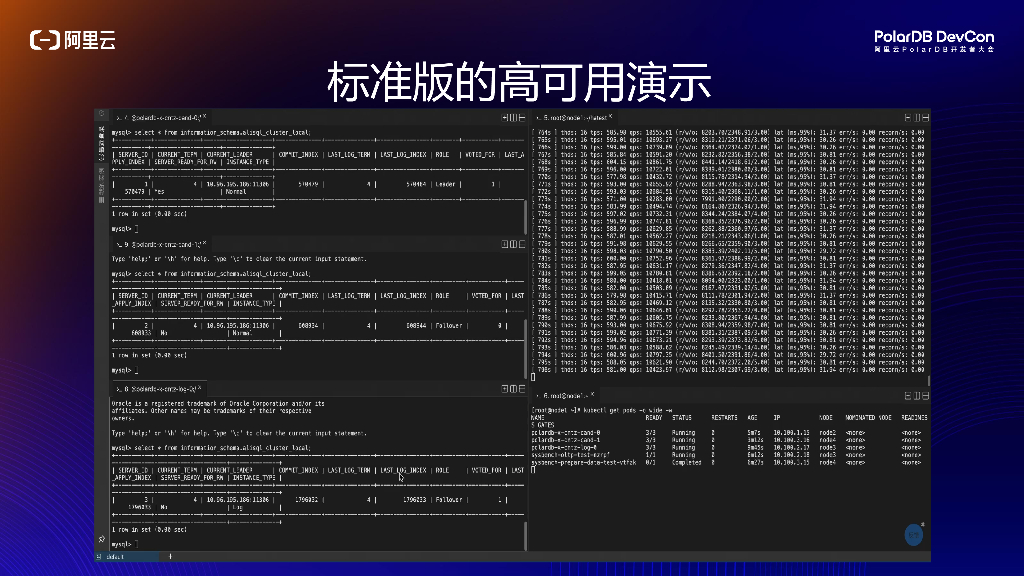
Task: Click stacked split icon in kubectl pane header
Action: [x=908, y=396]
